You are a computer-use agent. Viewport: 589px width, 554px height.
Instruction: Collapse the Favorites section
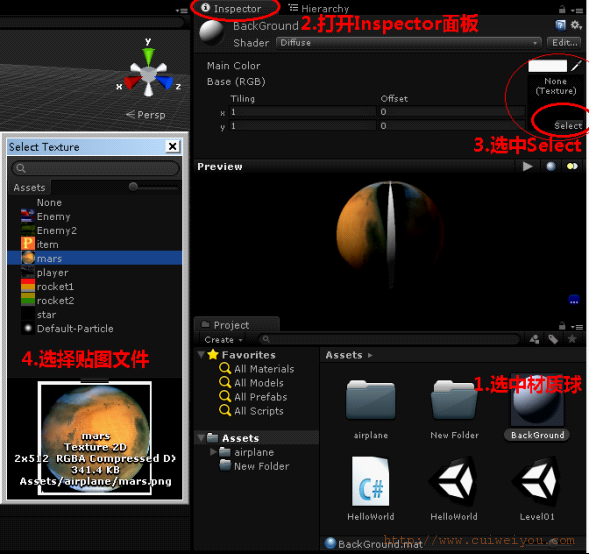(x=201, y=354)
